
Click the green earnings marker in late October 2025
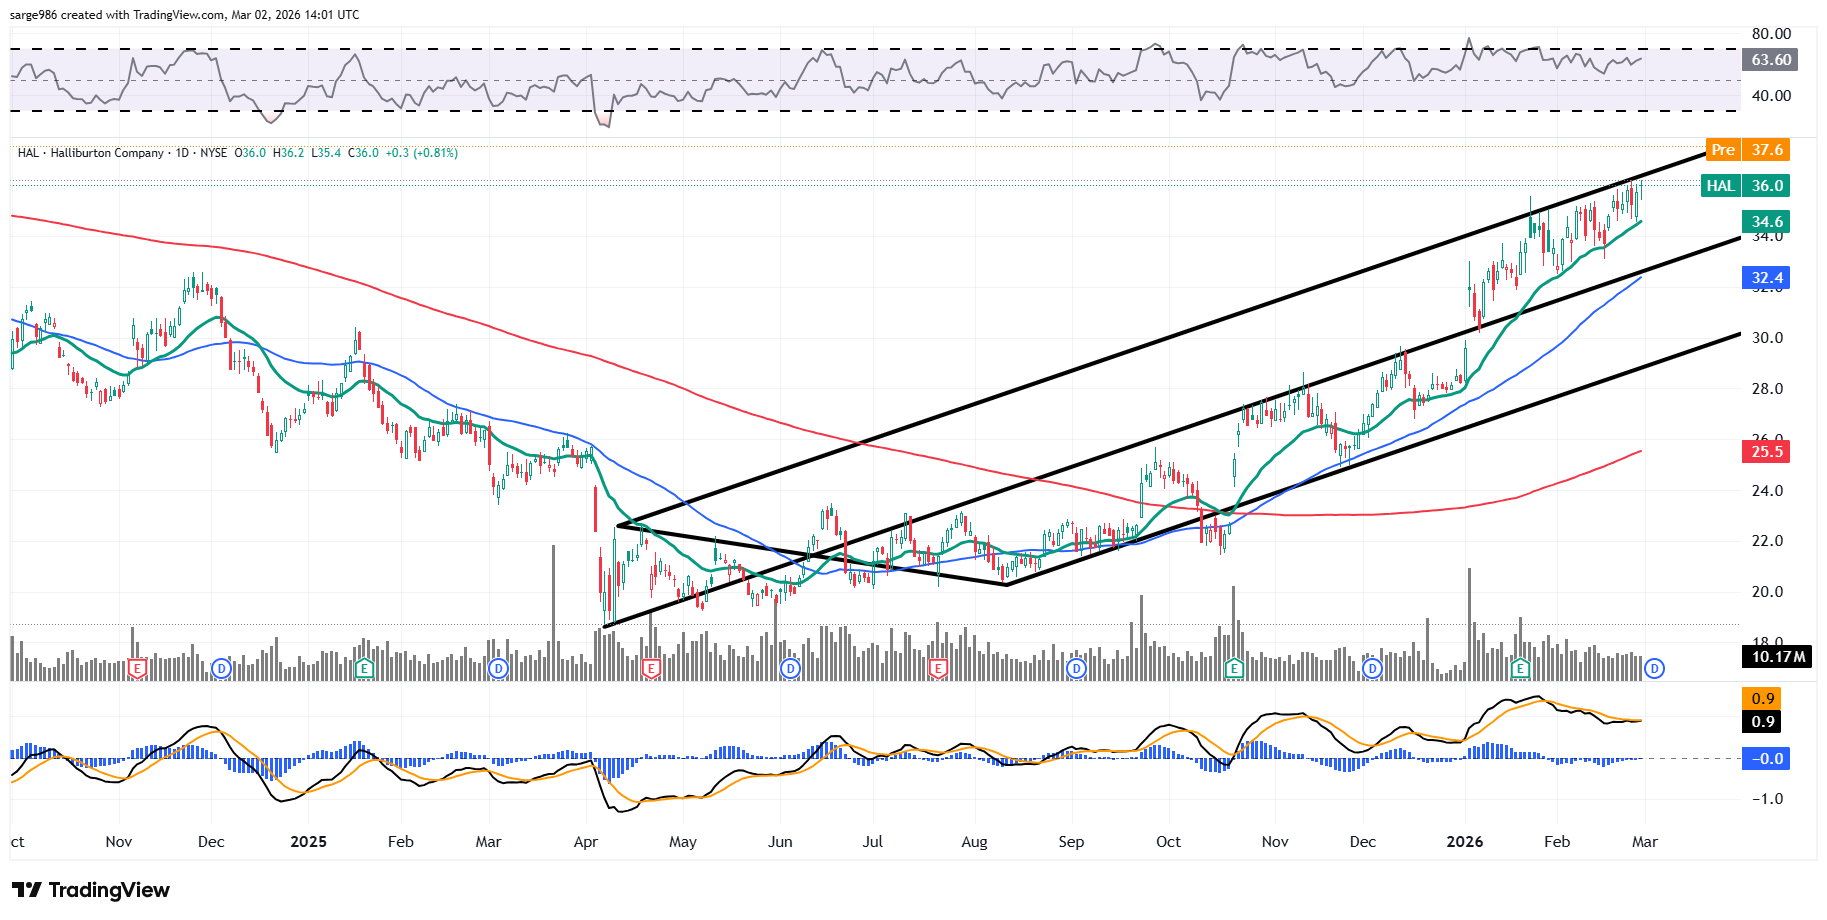(x=1234, y=668)
